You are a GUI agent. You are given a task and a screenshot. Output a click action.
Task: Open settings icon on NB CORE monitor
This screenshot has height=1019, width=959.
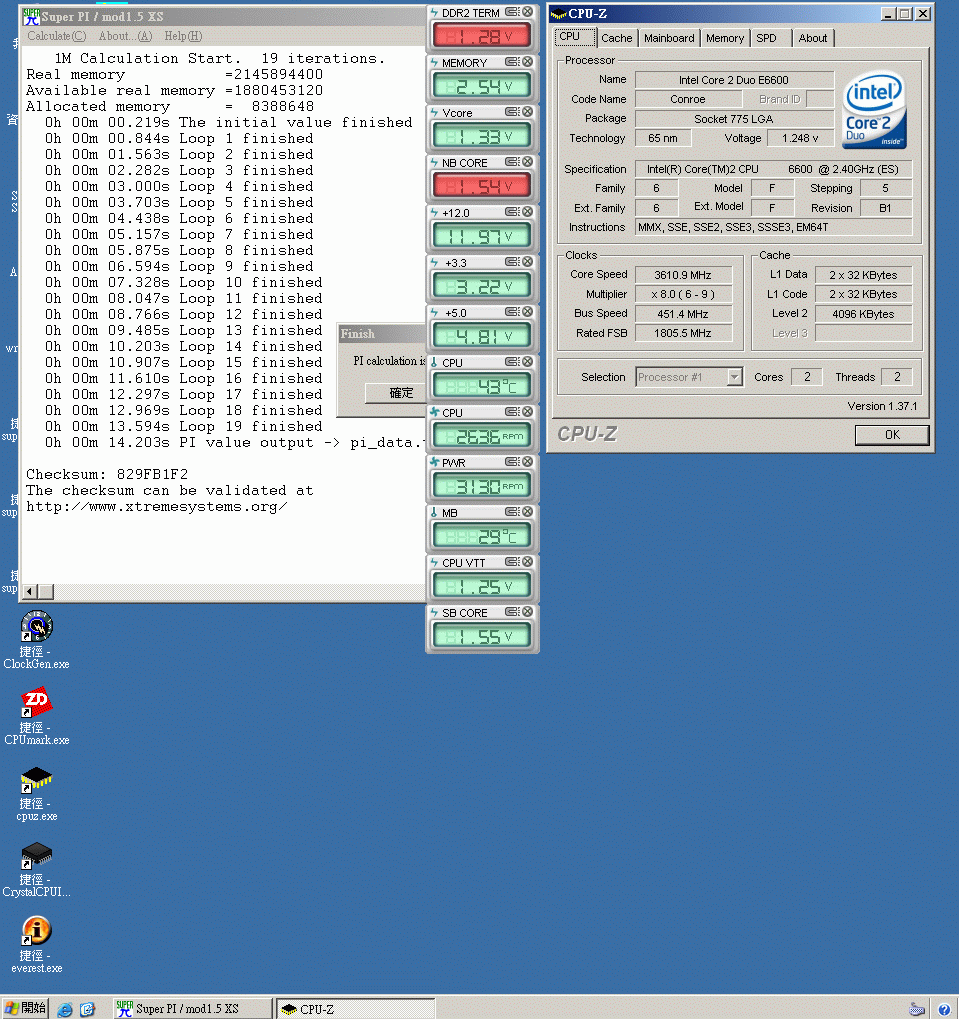tap(512, 162)
